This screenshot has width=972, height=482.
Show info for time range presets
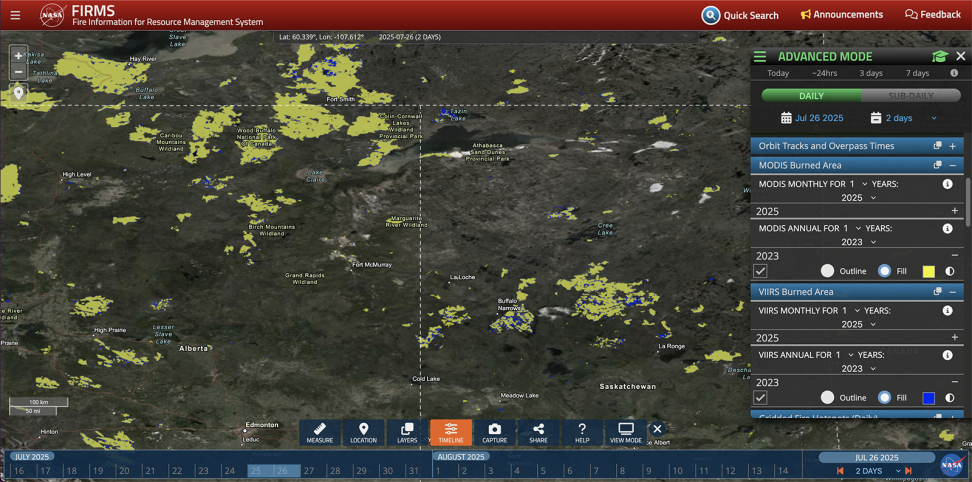[954, 73]
